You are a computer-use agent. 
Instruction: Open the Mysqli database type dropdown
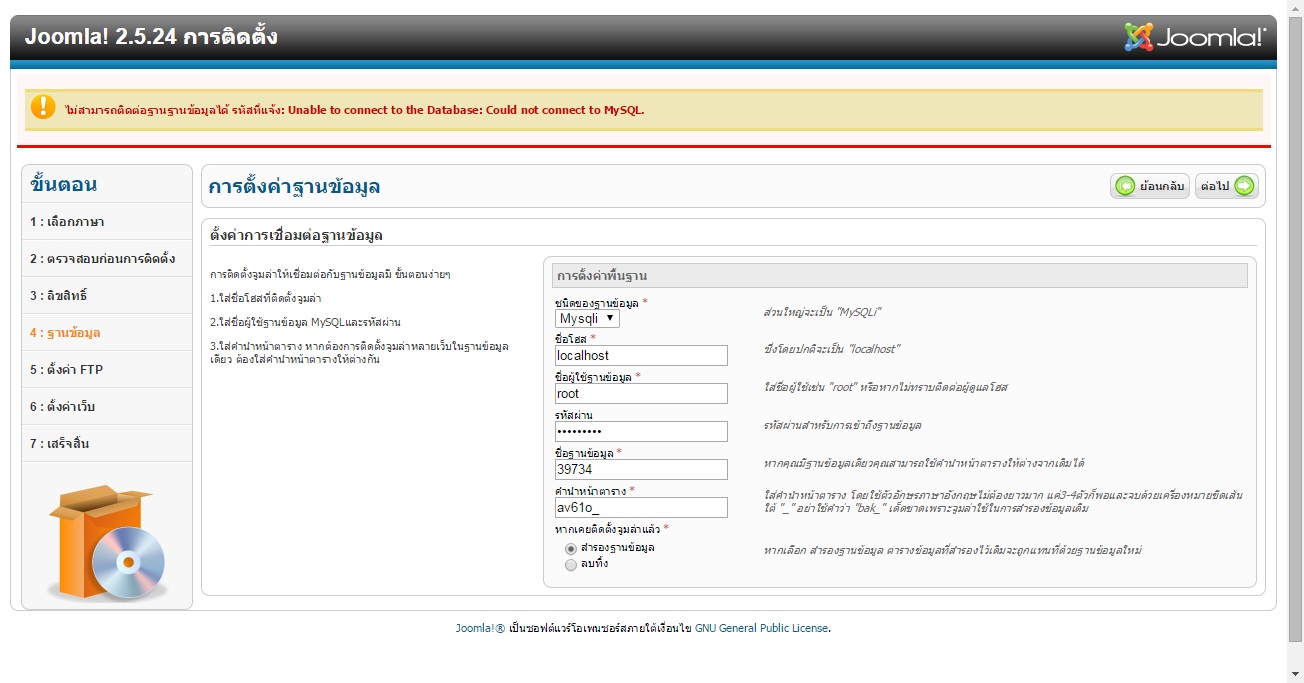point(588,318)
